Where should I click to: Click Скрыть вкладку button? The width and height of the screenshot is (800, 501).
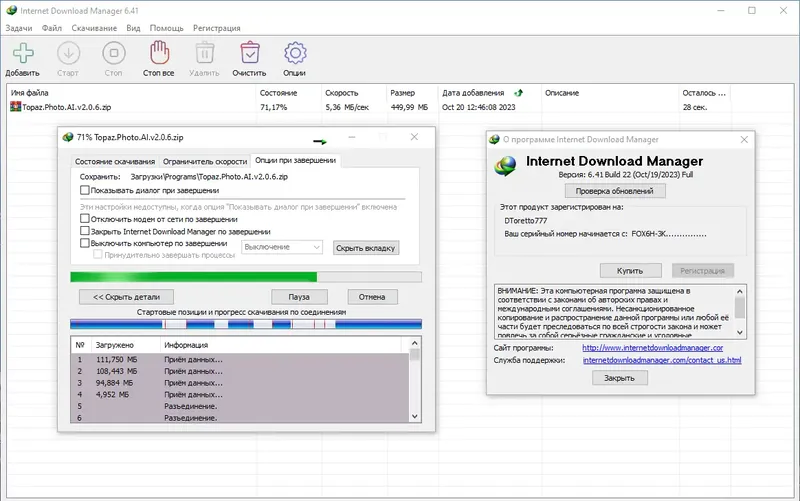pos(365,248)
